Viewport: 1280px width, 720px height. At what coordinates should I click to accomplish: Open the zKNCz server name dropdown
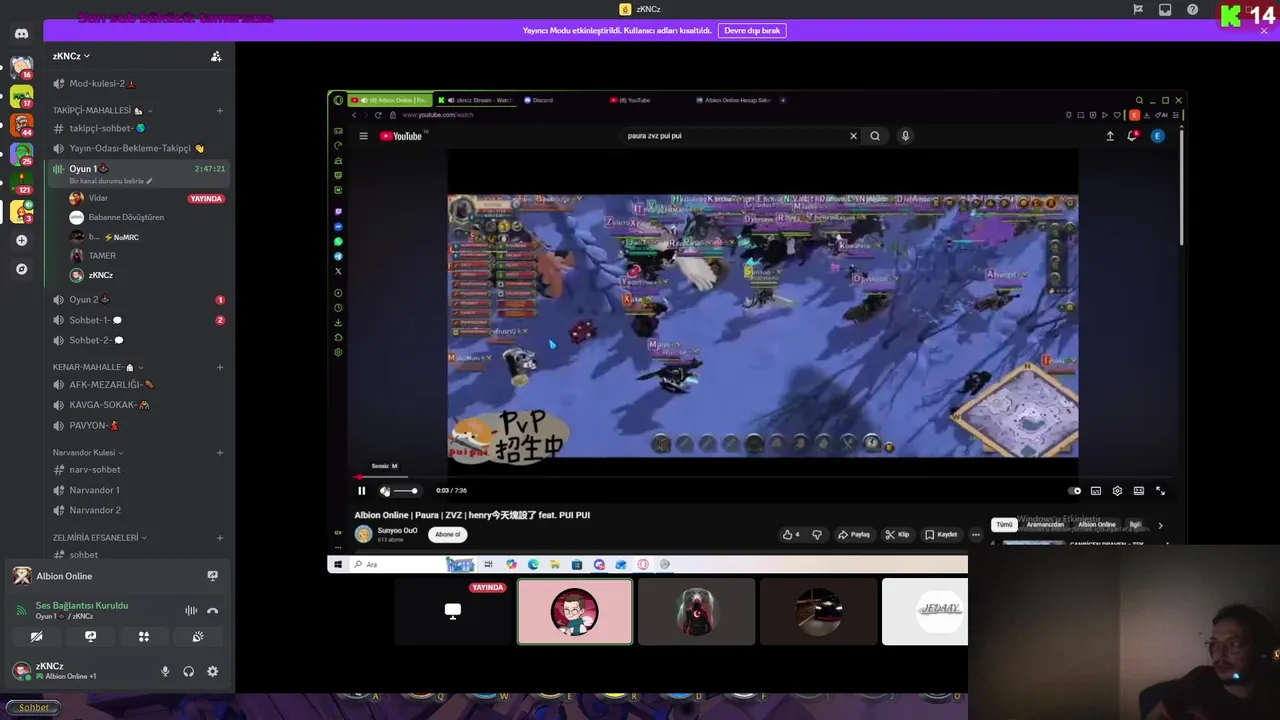coord(72,57)
